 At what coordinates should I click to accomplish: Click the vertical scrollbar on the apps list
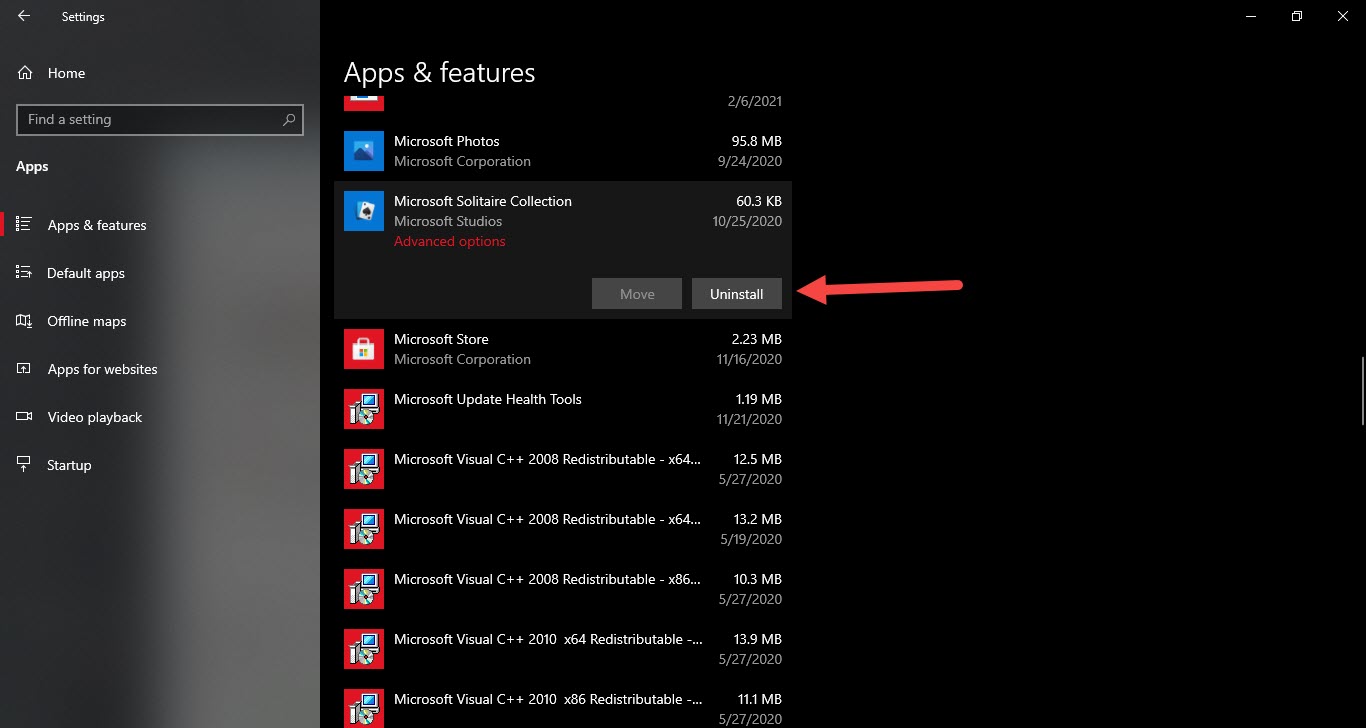(1362, 390)
